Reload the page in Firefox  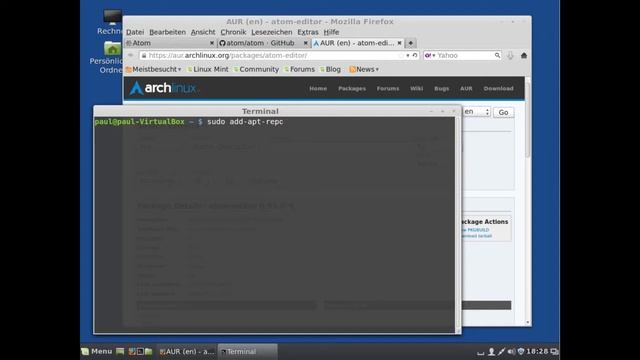[x=415, y=55]
